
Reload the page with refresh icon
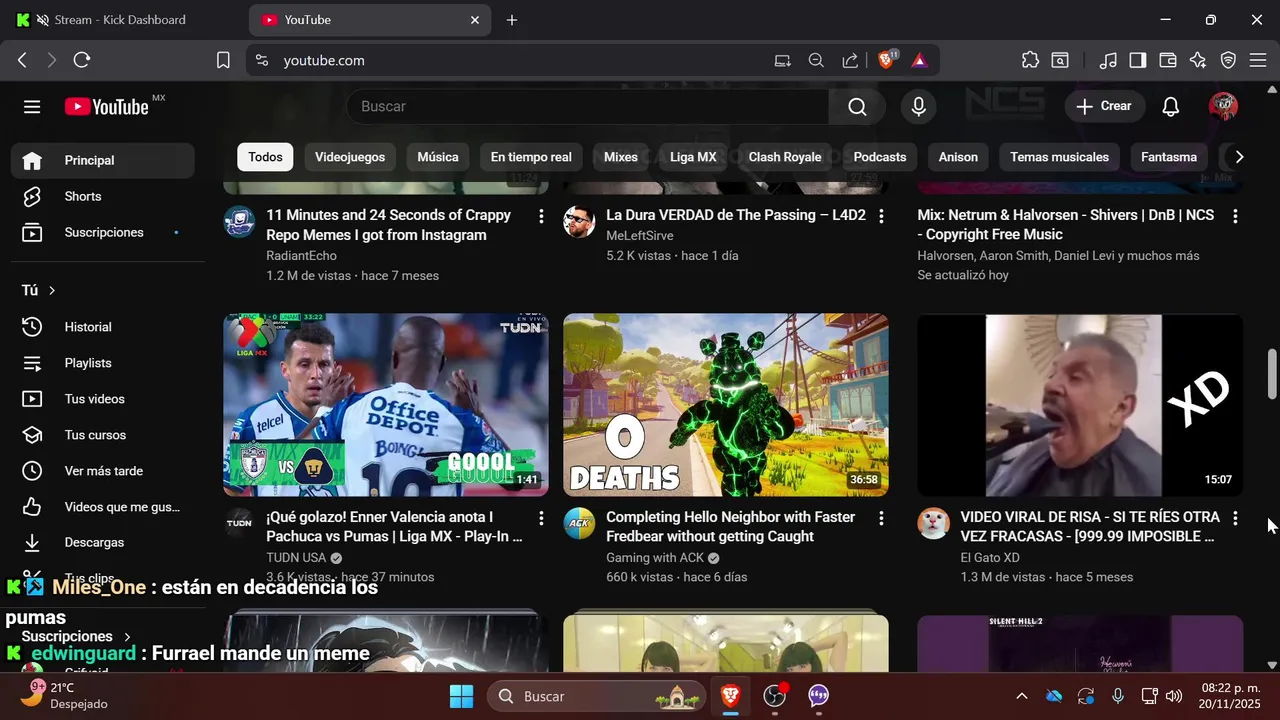[x=82, y=60]
